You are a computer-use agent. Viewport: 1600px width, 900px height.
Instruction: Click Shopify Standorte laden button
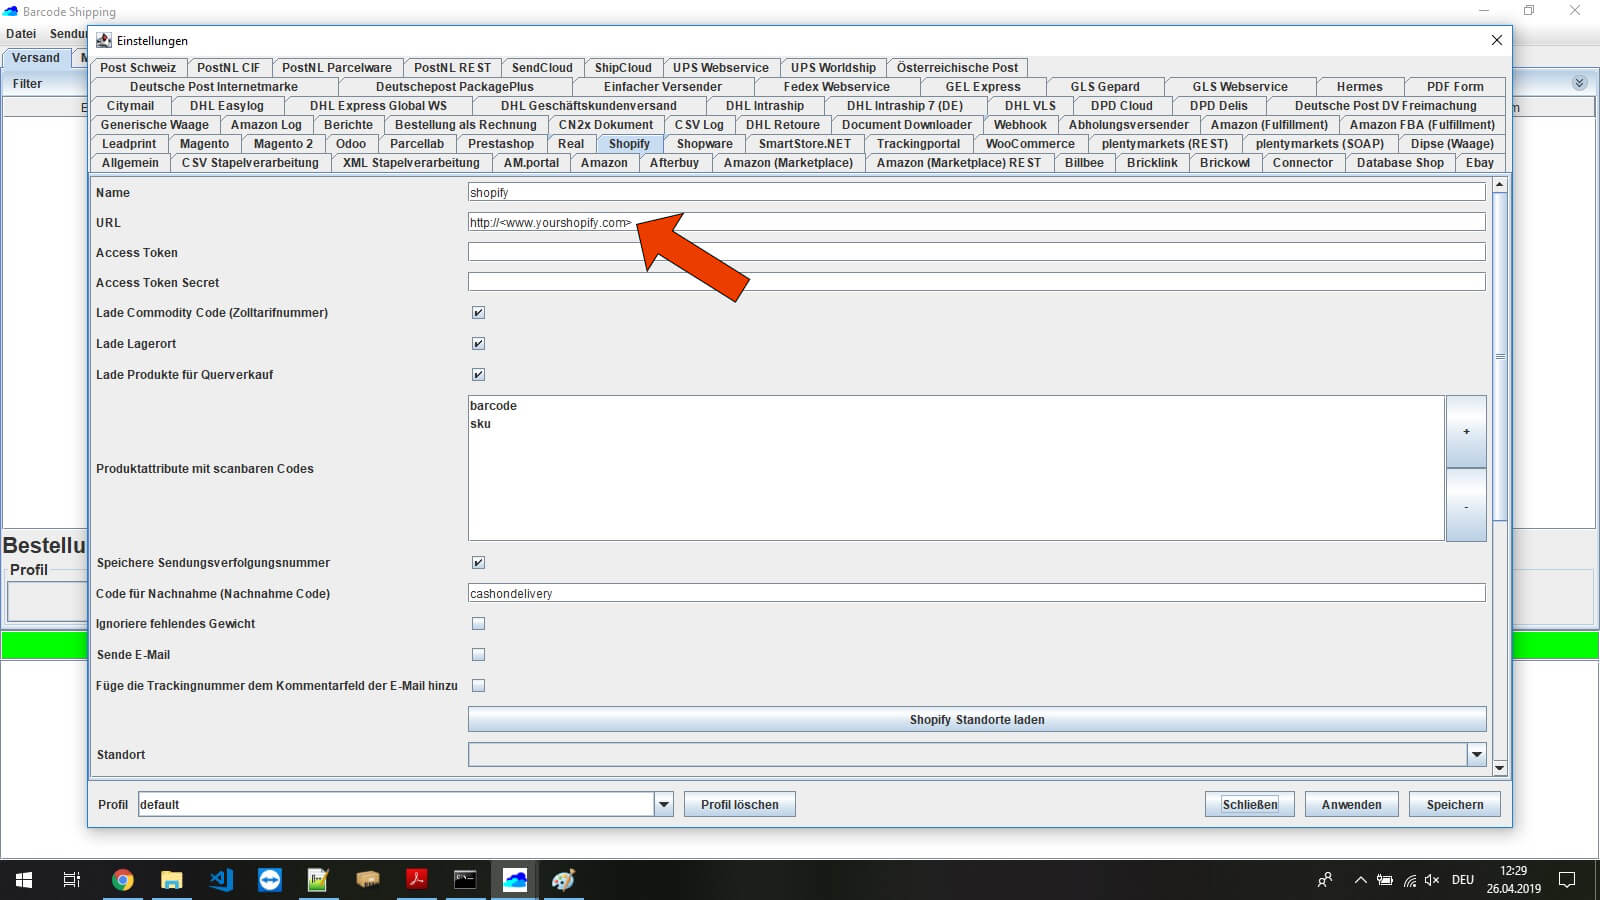click(x=977, y=720)
